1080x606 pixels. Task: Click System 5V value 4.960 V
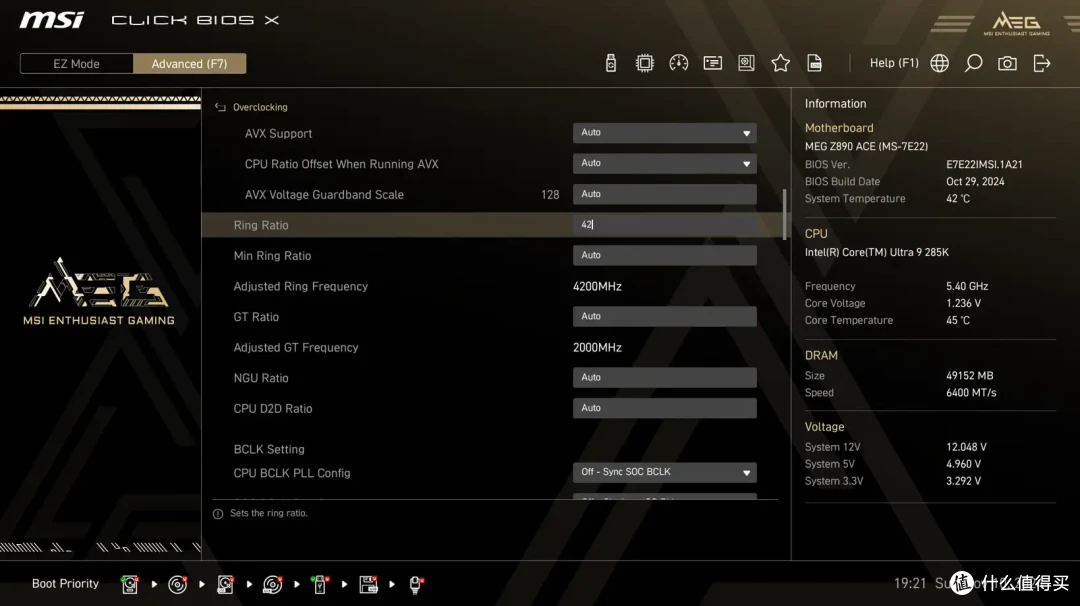[x=964, y=465]
